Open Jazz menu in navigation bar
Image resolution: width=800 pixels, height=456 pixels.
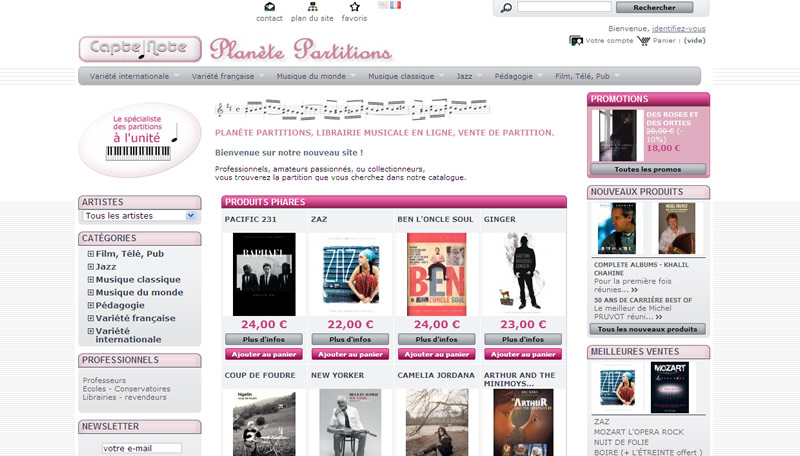coord(464,76)
